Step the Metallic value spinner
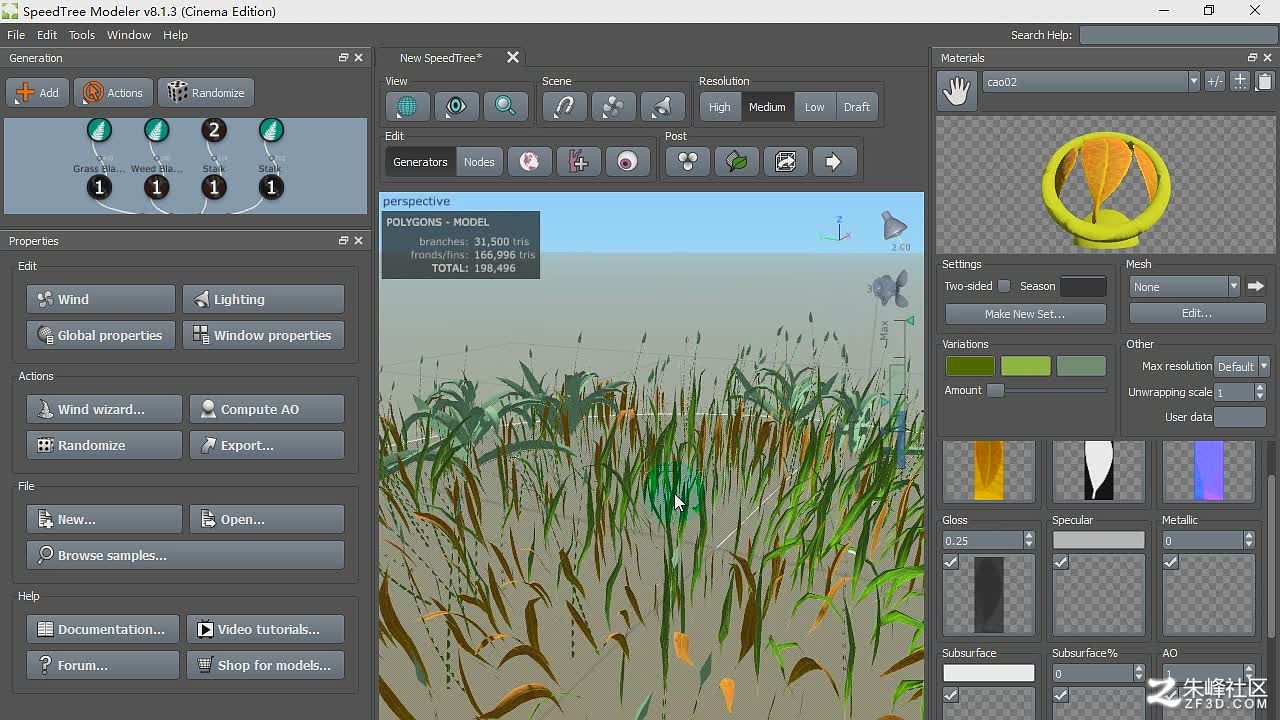 pos(1249,540)
